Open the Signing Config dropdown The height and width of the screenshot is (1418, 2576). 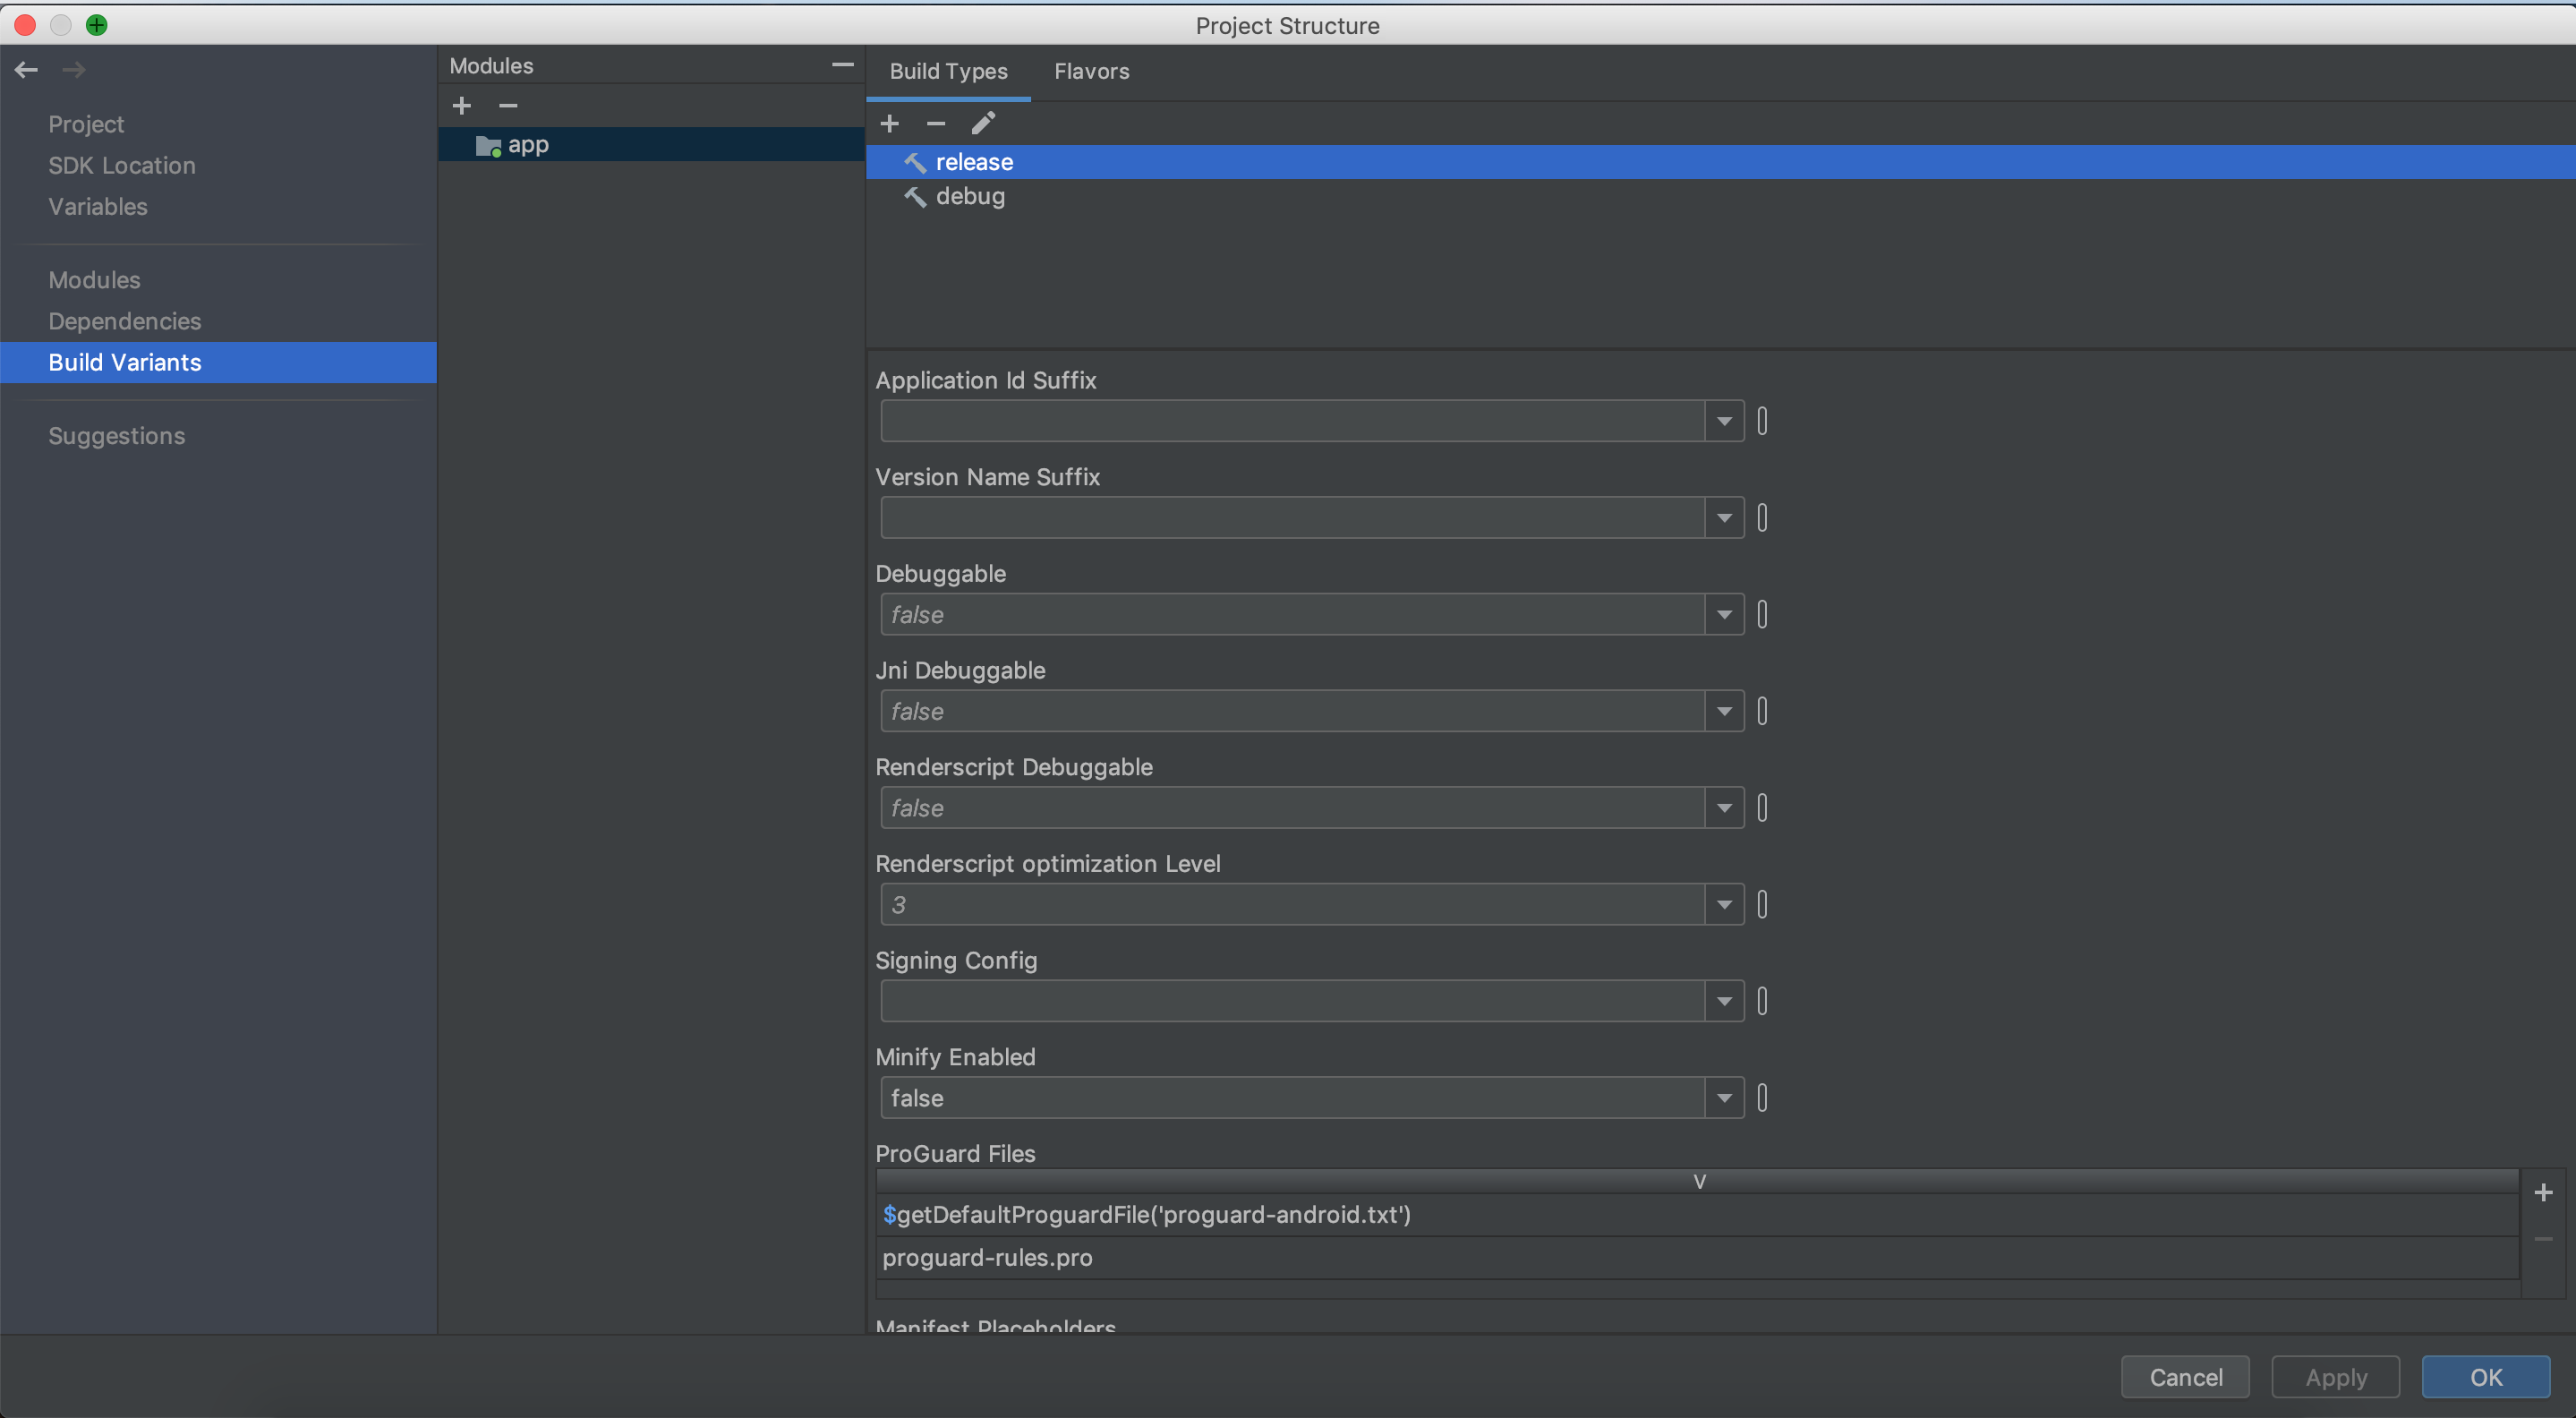coord(1724,1001)
